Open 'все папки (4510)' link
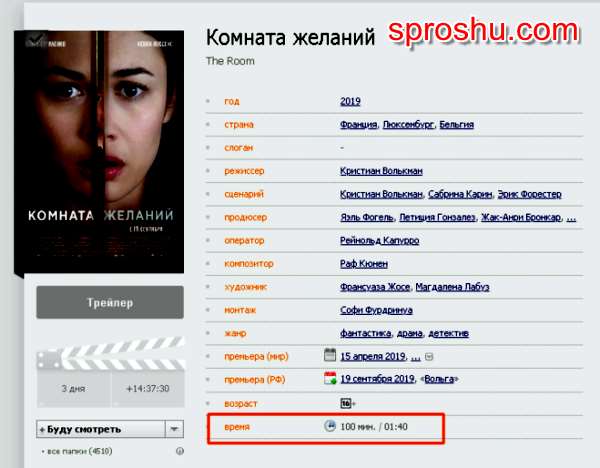Image resolution: width=600 pixels, height=468 pixels. pos(80,451)
